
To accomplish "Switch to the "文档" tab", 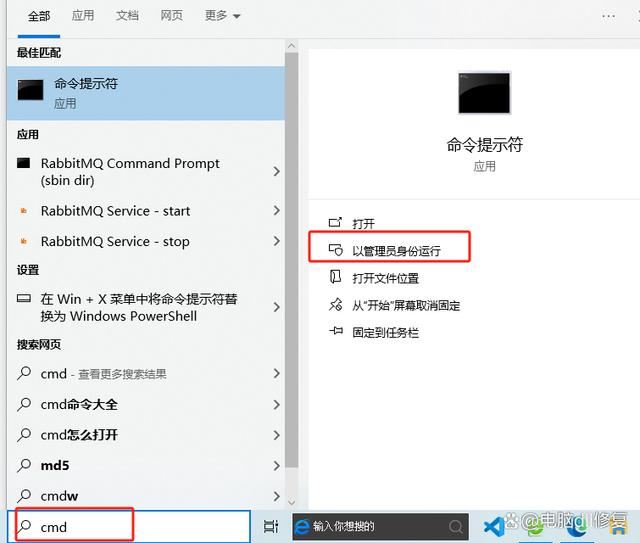I will pos(127,16).
